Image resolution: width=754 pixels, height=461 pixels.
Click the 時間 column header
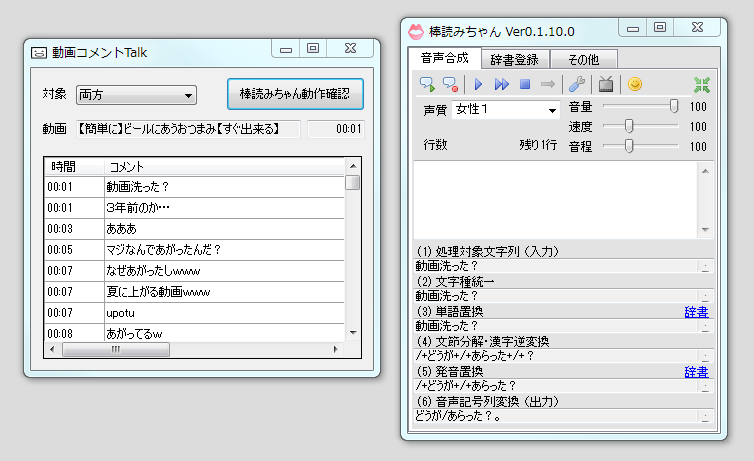coord(74,167)
